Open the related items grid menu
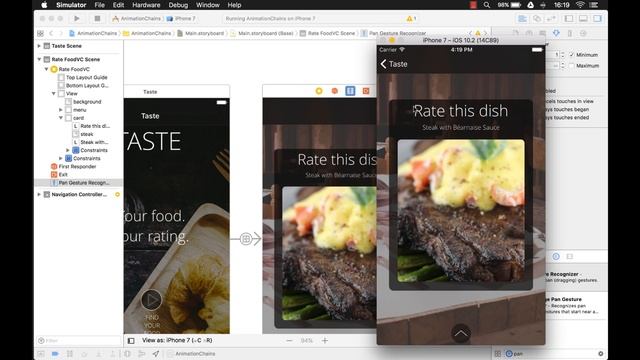Image resolution: width=640 pixels, height=360 pixels. point(40,33)
